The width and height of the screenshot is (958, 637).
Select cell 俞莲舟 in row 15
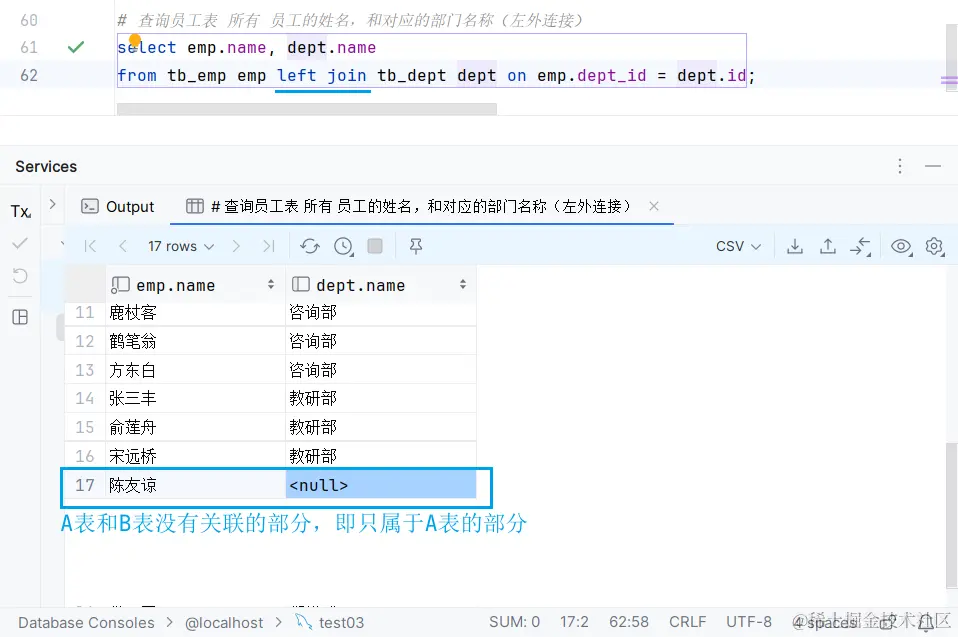pyautogui.click(x=195, y=427)
